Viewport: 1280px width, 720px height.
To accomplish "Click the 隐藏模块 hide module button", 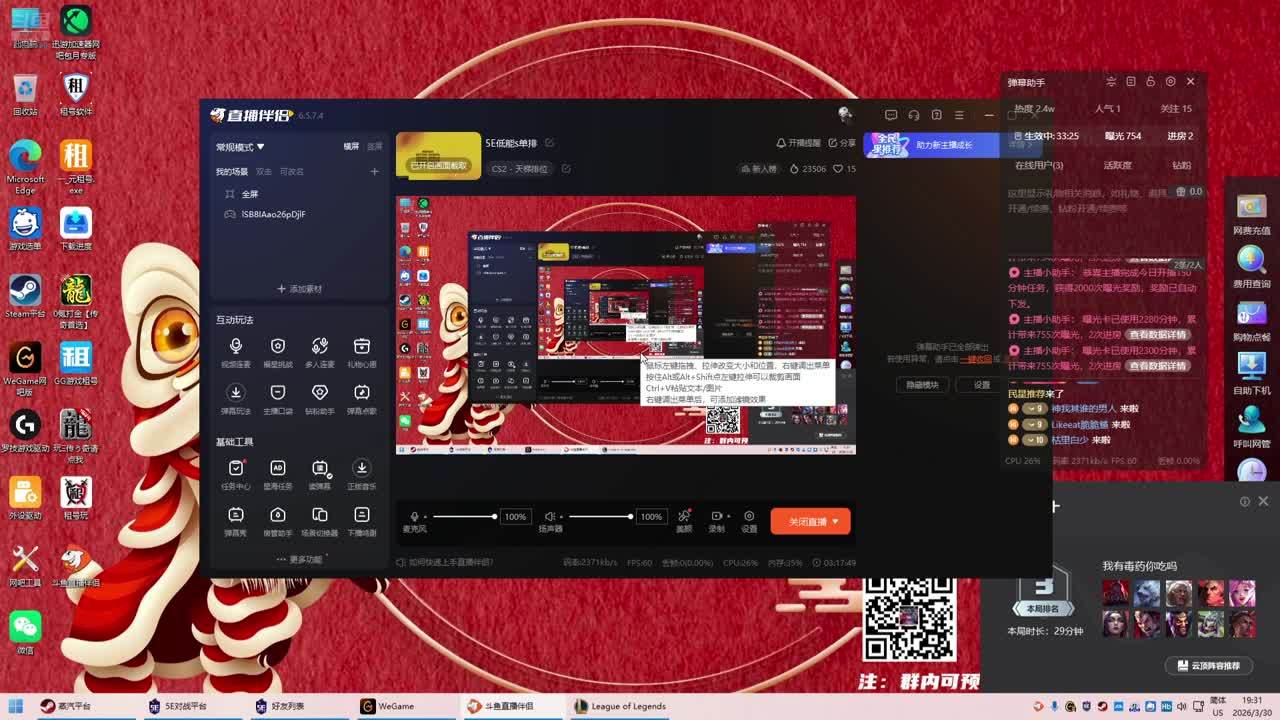I will tap(922, 385).
